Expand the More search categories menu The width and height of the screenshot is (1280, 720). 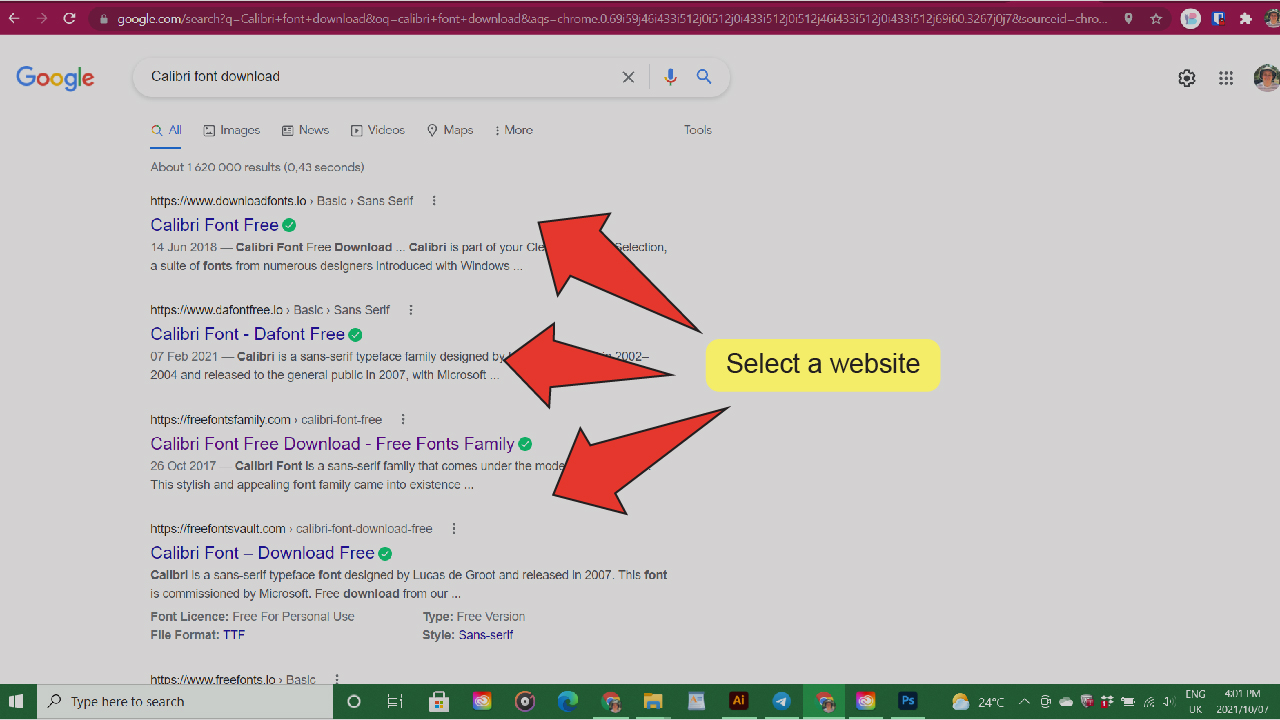pyautogui.click(x=514, y=130)
